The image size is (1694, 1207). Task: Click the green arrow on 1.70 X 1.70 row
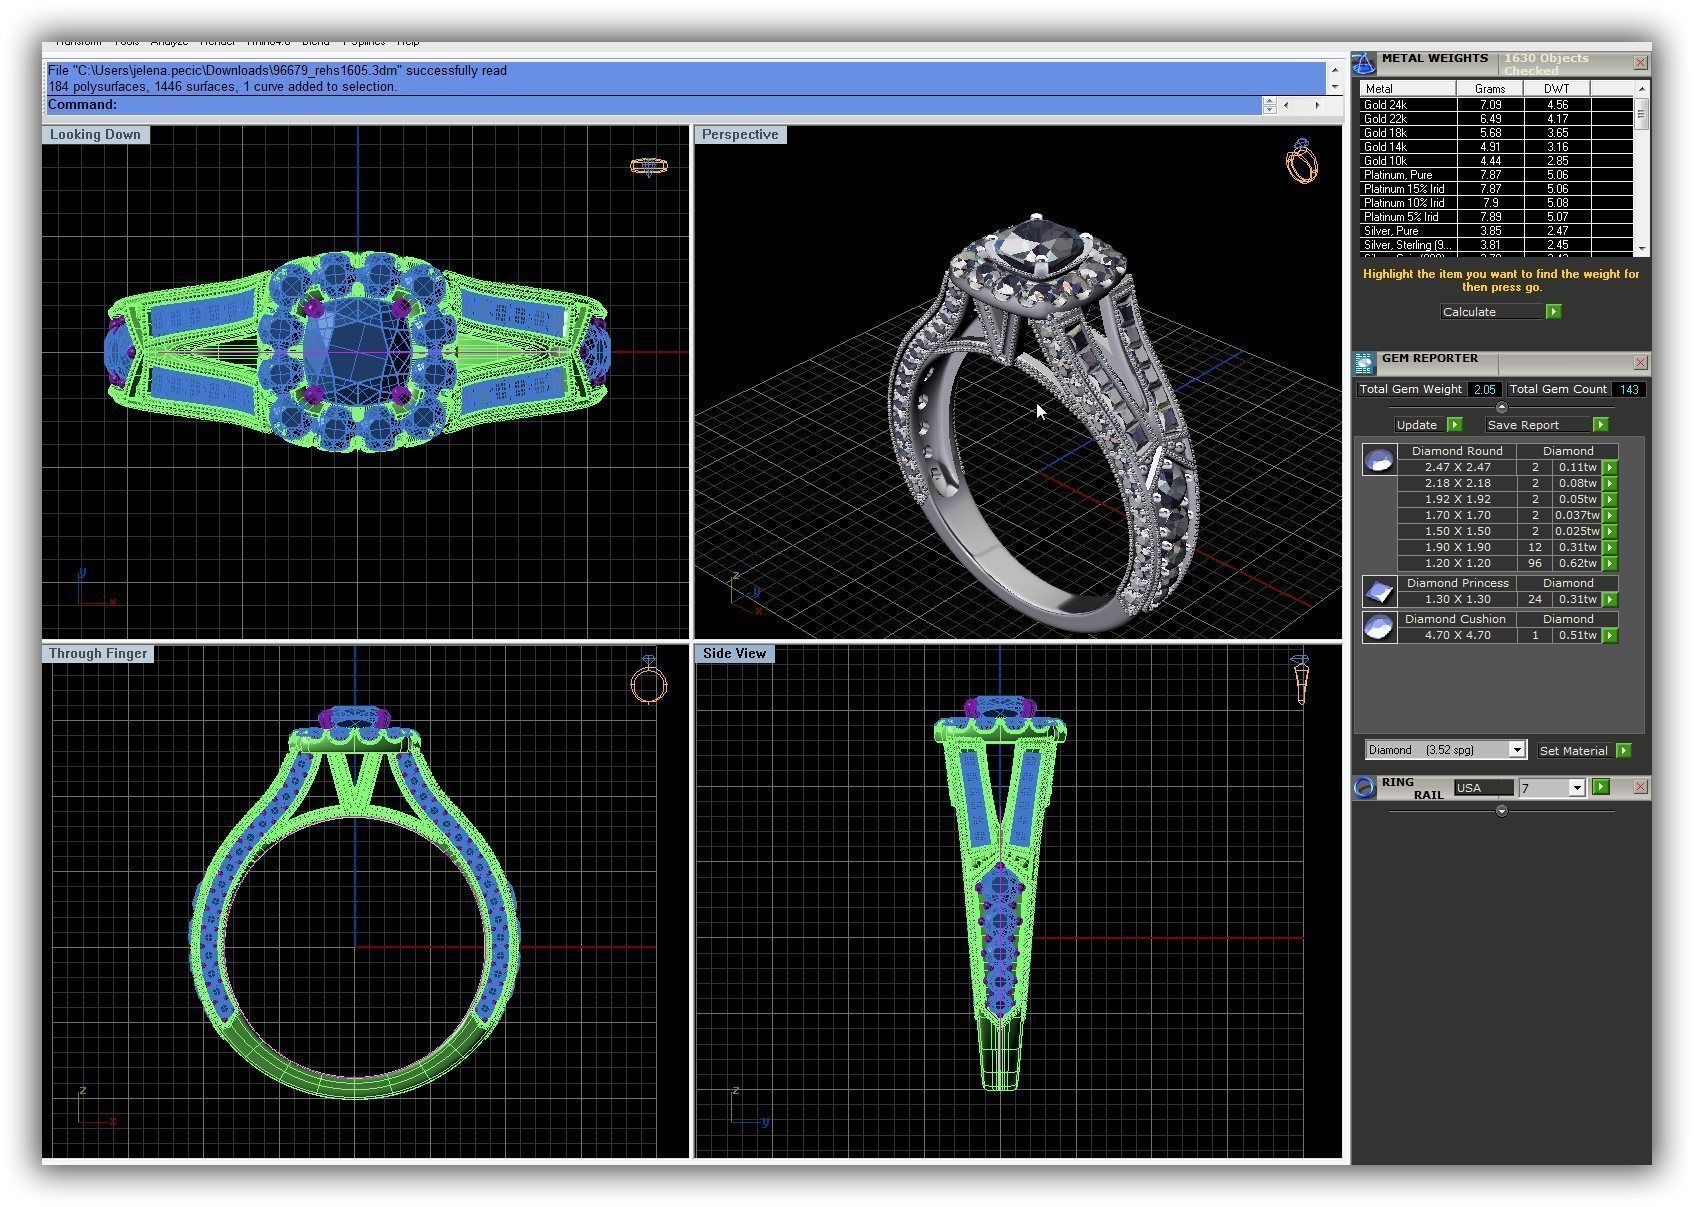(1610, 515)
